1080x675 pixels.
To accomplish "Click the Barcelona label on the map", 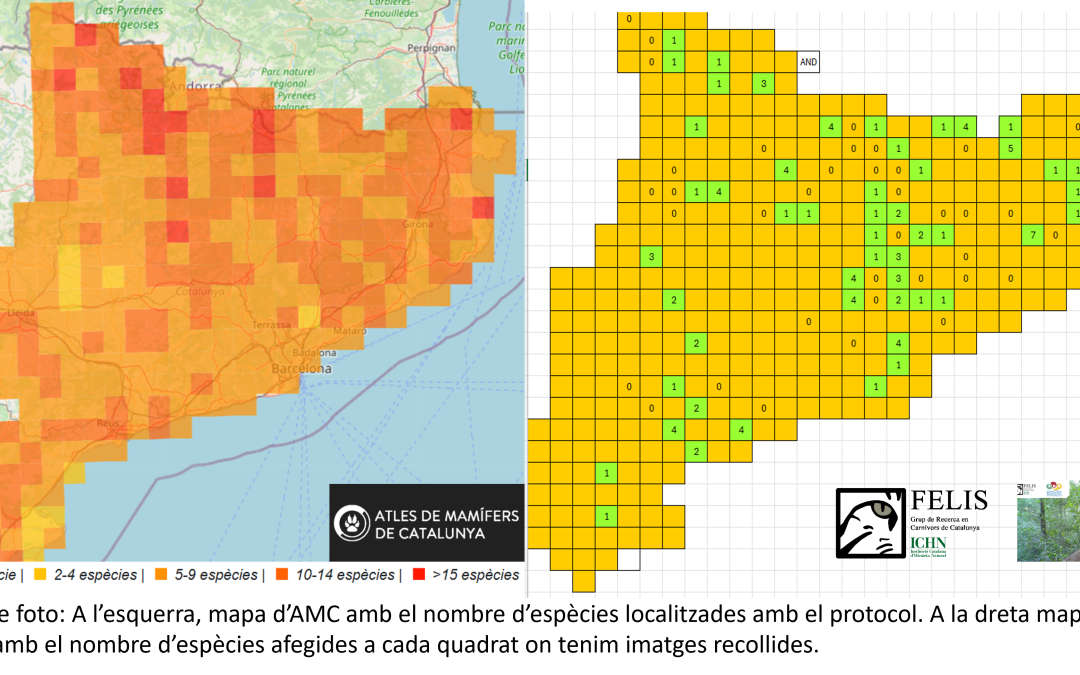I will pyautogui.click(x=301, y=369).
